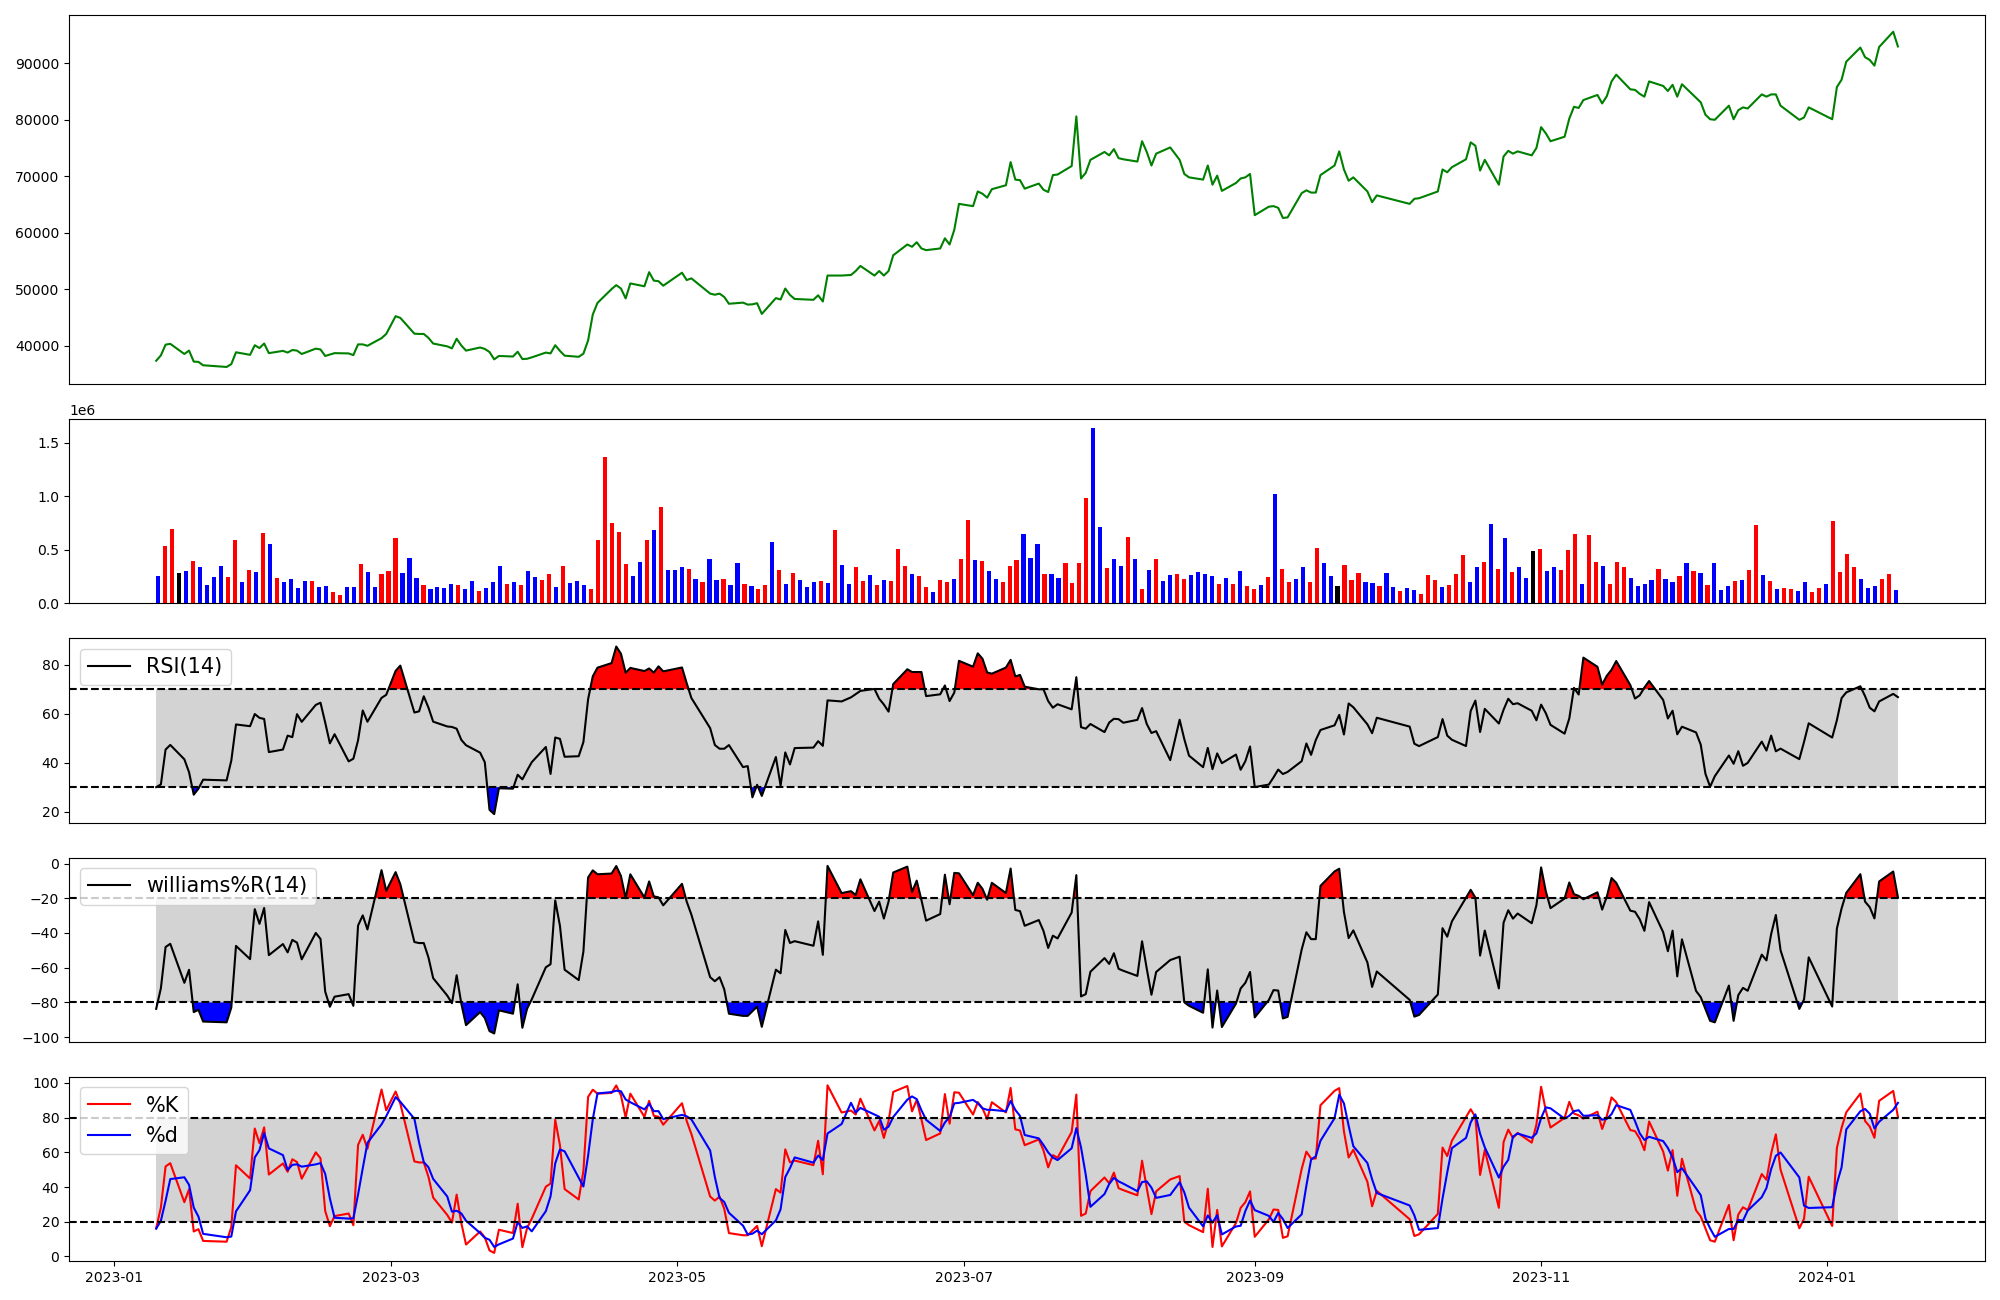Click the 1e6 volume scale notation
The width and height of the screenshot is (2000, 1300).
pyautogui.click(x=82, y=411)
